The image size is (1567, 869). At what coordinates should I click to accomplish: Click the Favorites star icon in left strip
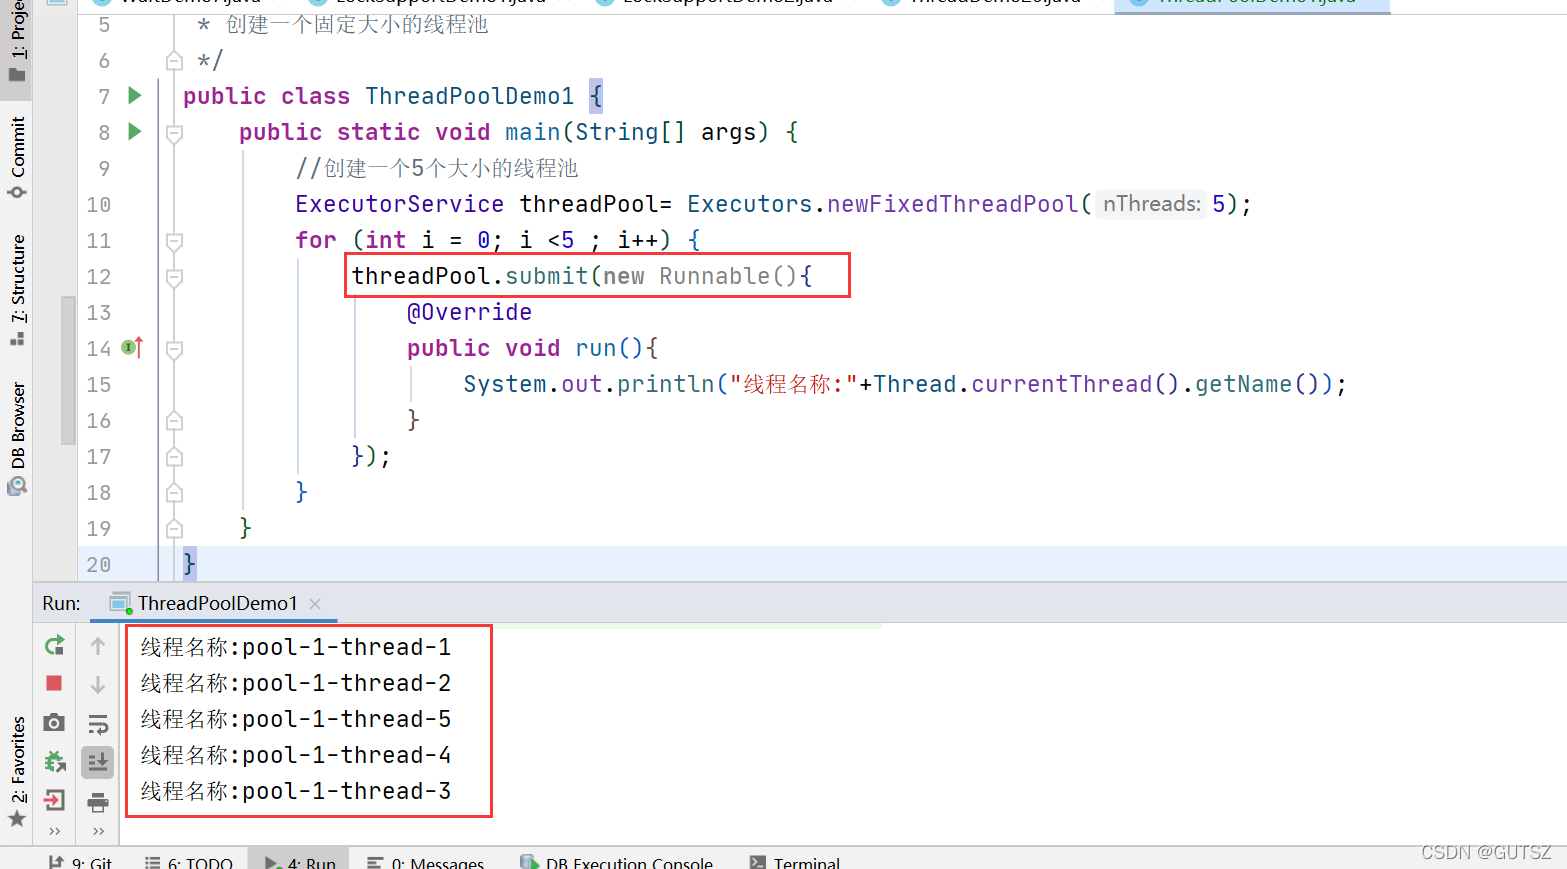(17, 819)
